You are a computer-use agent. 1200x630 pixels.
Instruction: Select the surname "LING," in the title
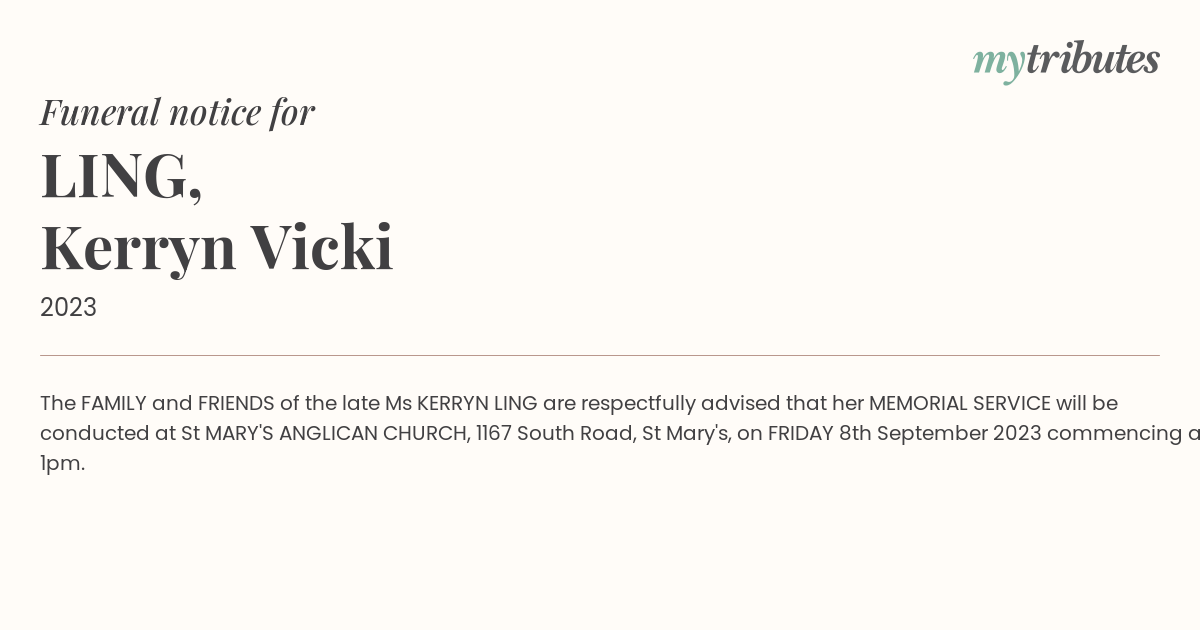coord(121,176)
